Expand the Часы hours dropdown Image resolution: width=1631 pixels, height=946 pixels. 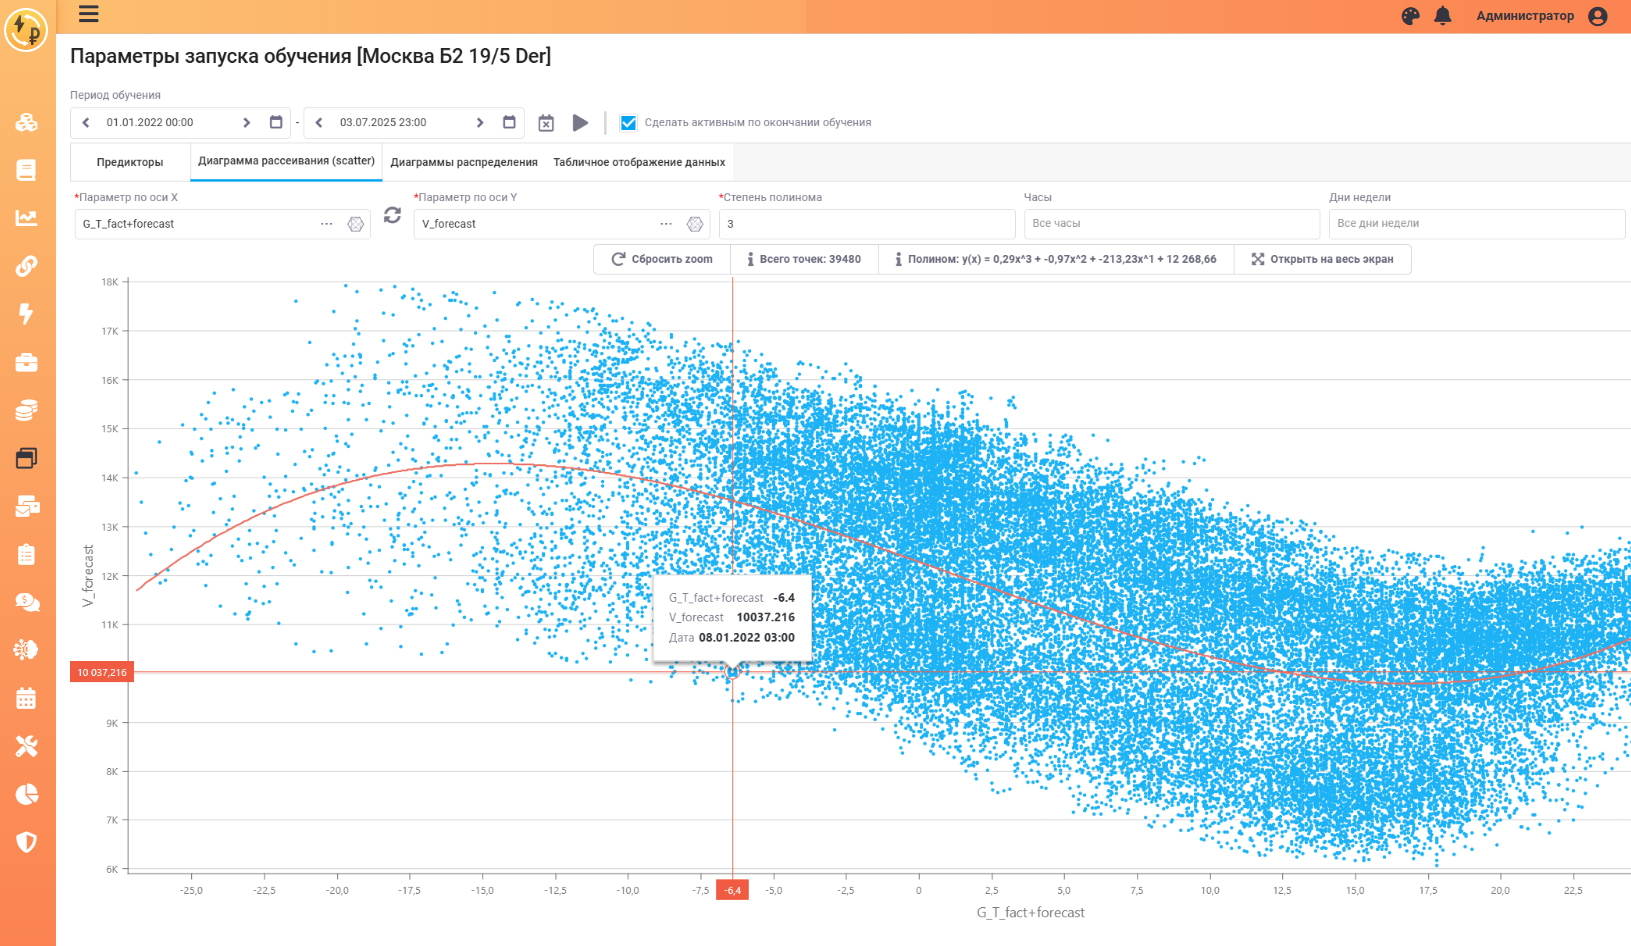point(1171,224)
